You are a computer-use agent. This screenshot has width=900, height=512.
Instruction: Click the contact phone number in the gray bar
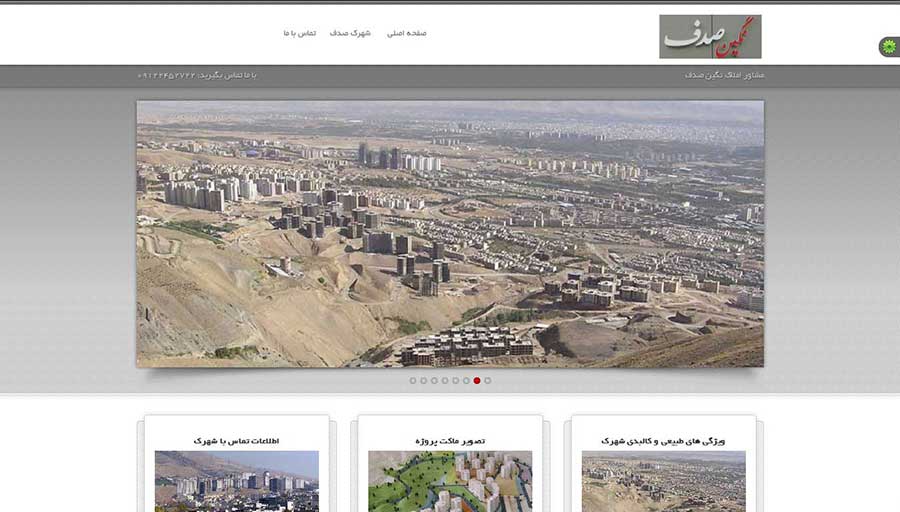pos(197,76)
